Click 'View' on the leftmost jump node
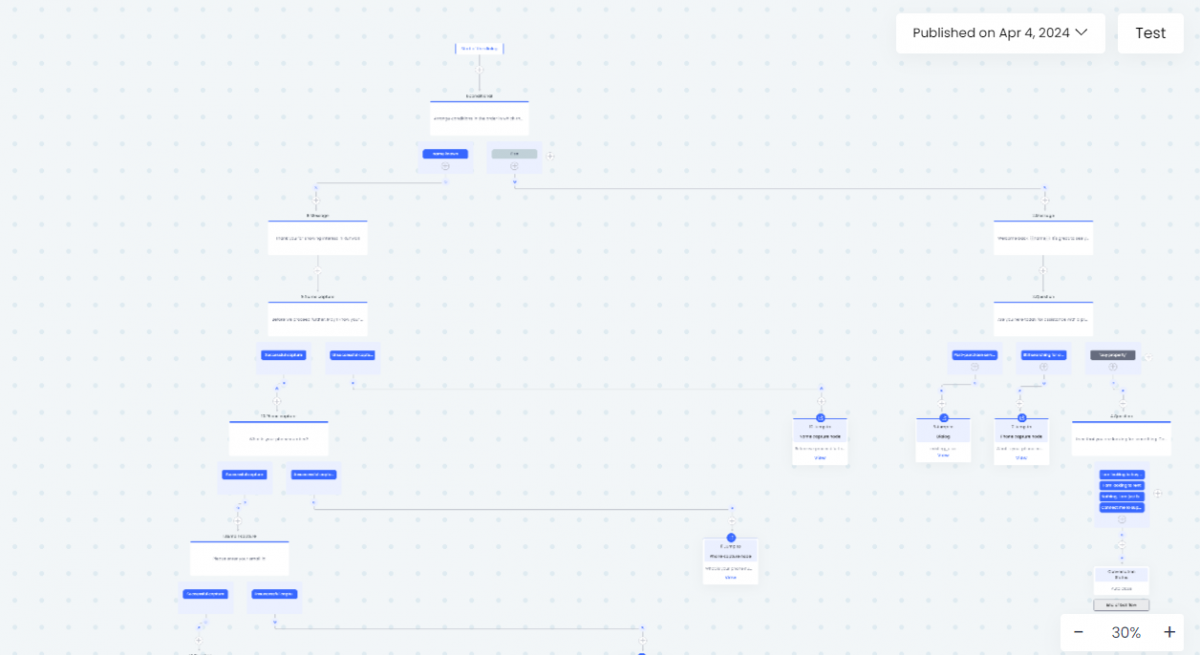Image resolution: width=1200 pixels, height=655 pixels. point(820,458)
